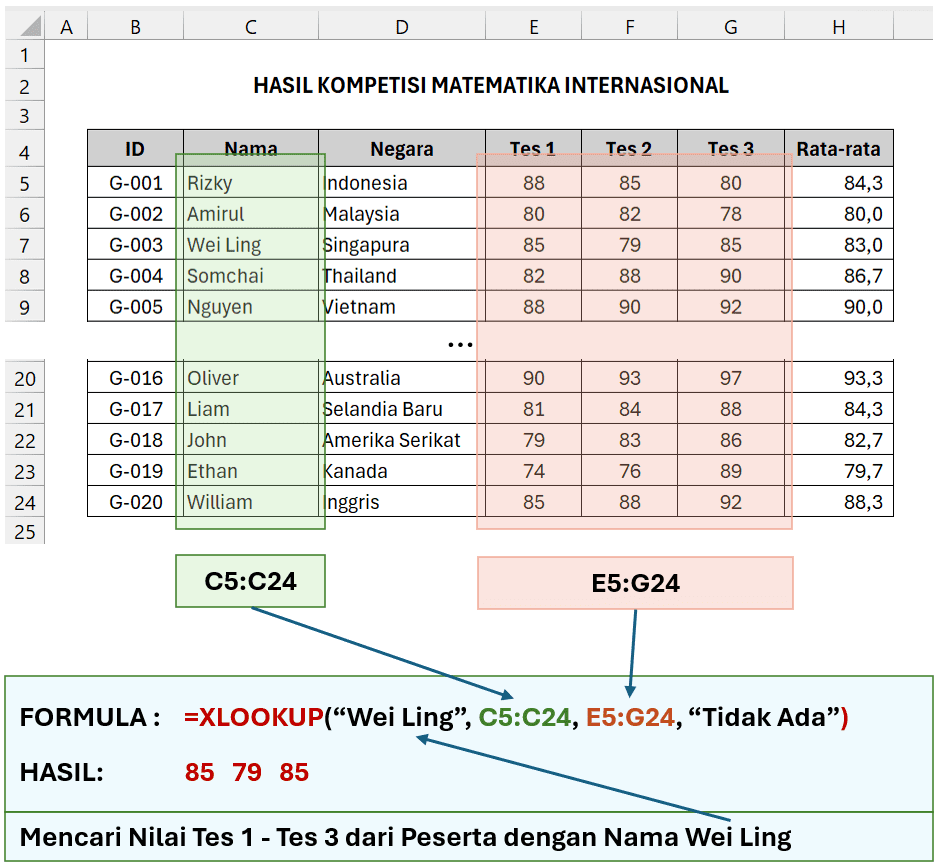937x867 pixels.
Task: Click Oliver's Tes 3 score 97
Action: (731, 378)
